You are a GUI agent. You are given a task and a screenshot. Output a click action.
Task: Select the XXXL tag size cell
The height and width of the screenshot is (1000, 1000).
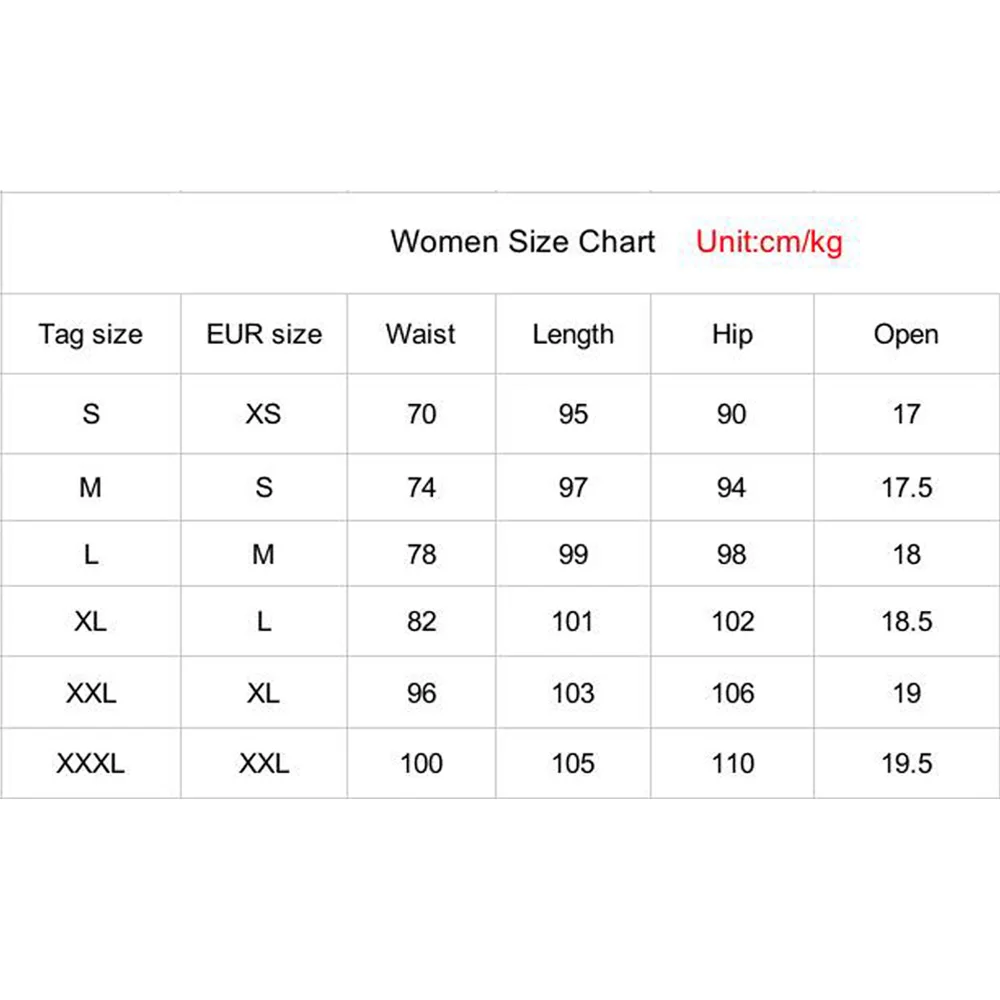click(x=91, y=763)
